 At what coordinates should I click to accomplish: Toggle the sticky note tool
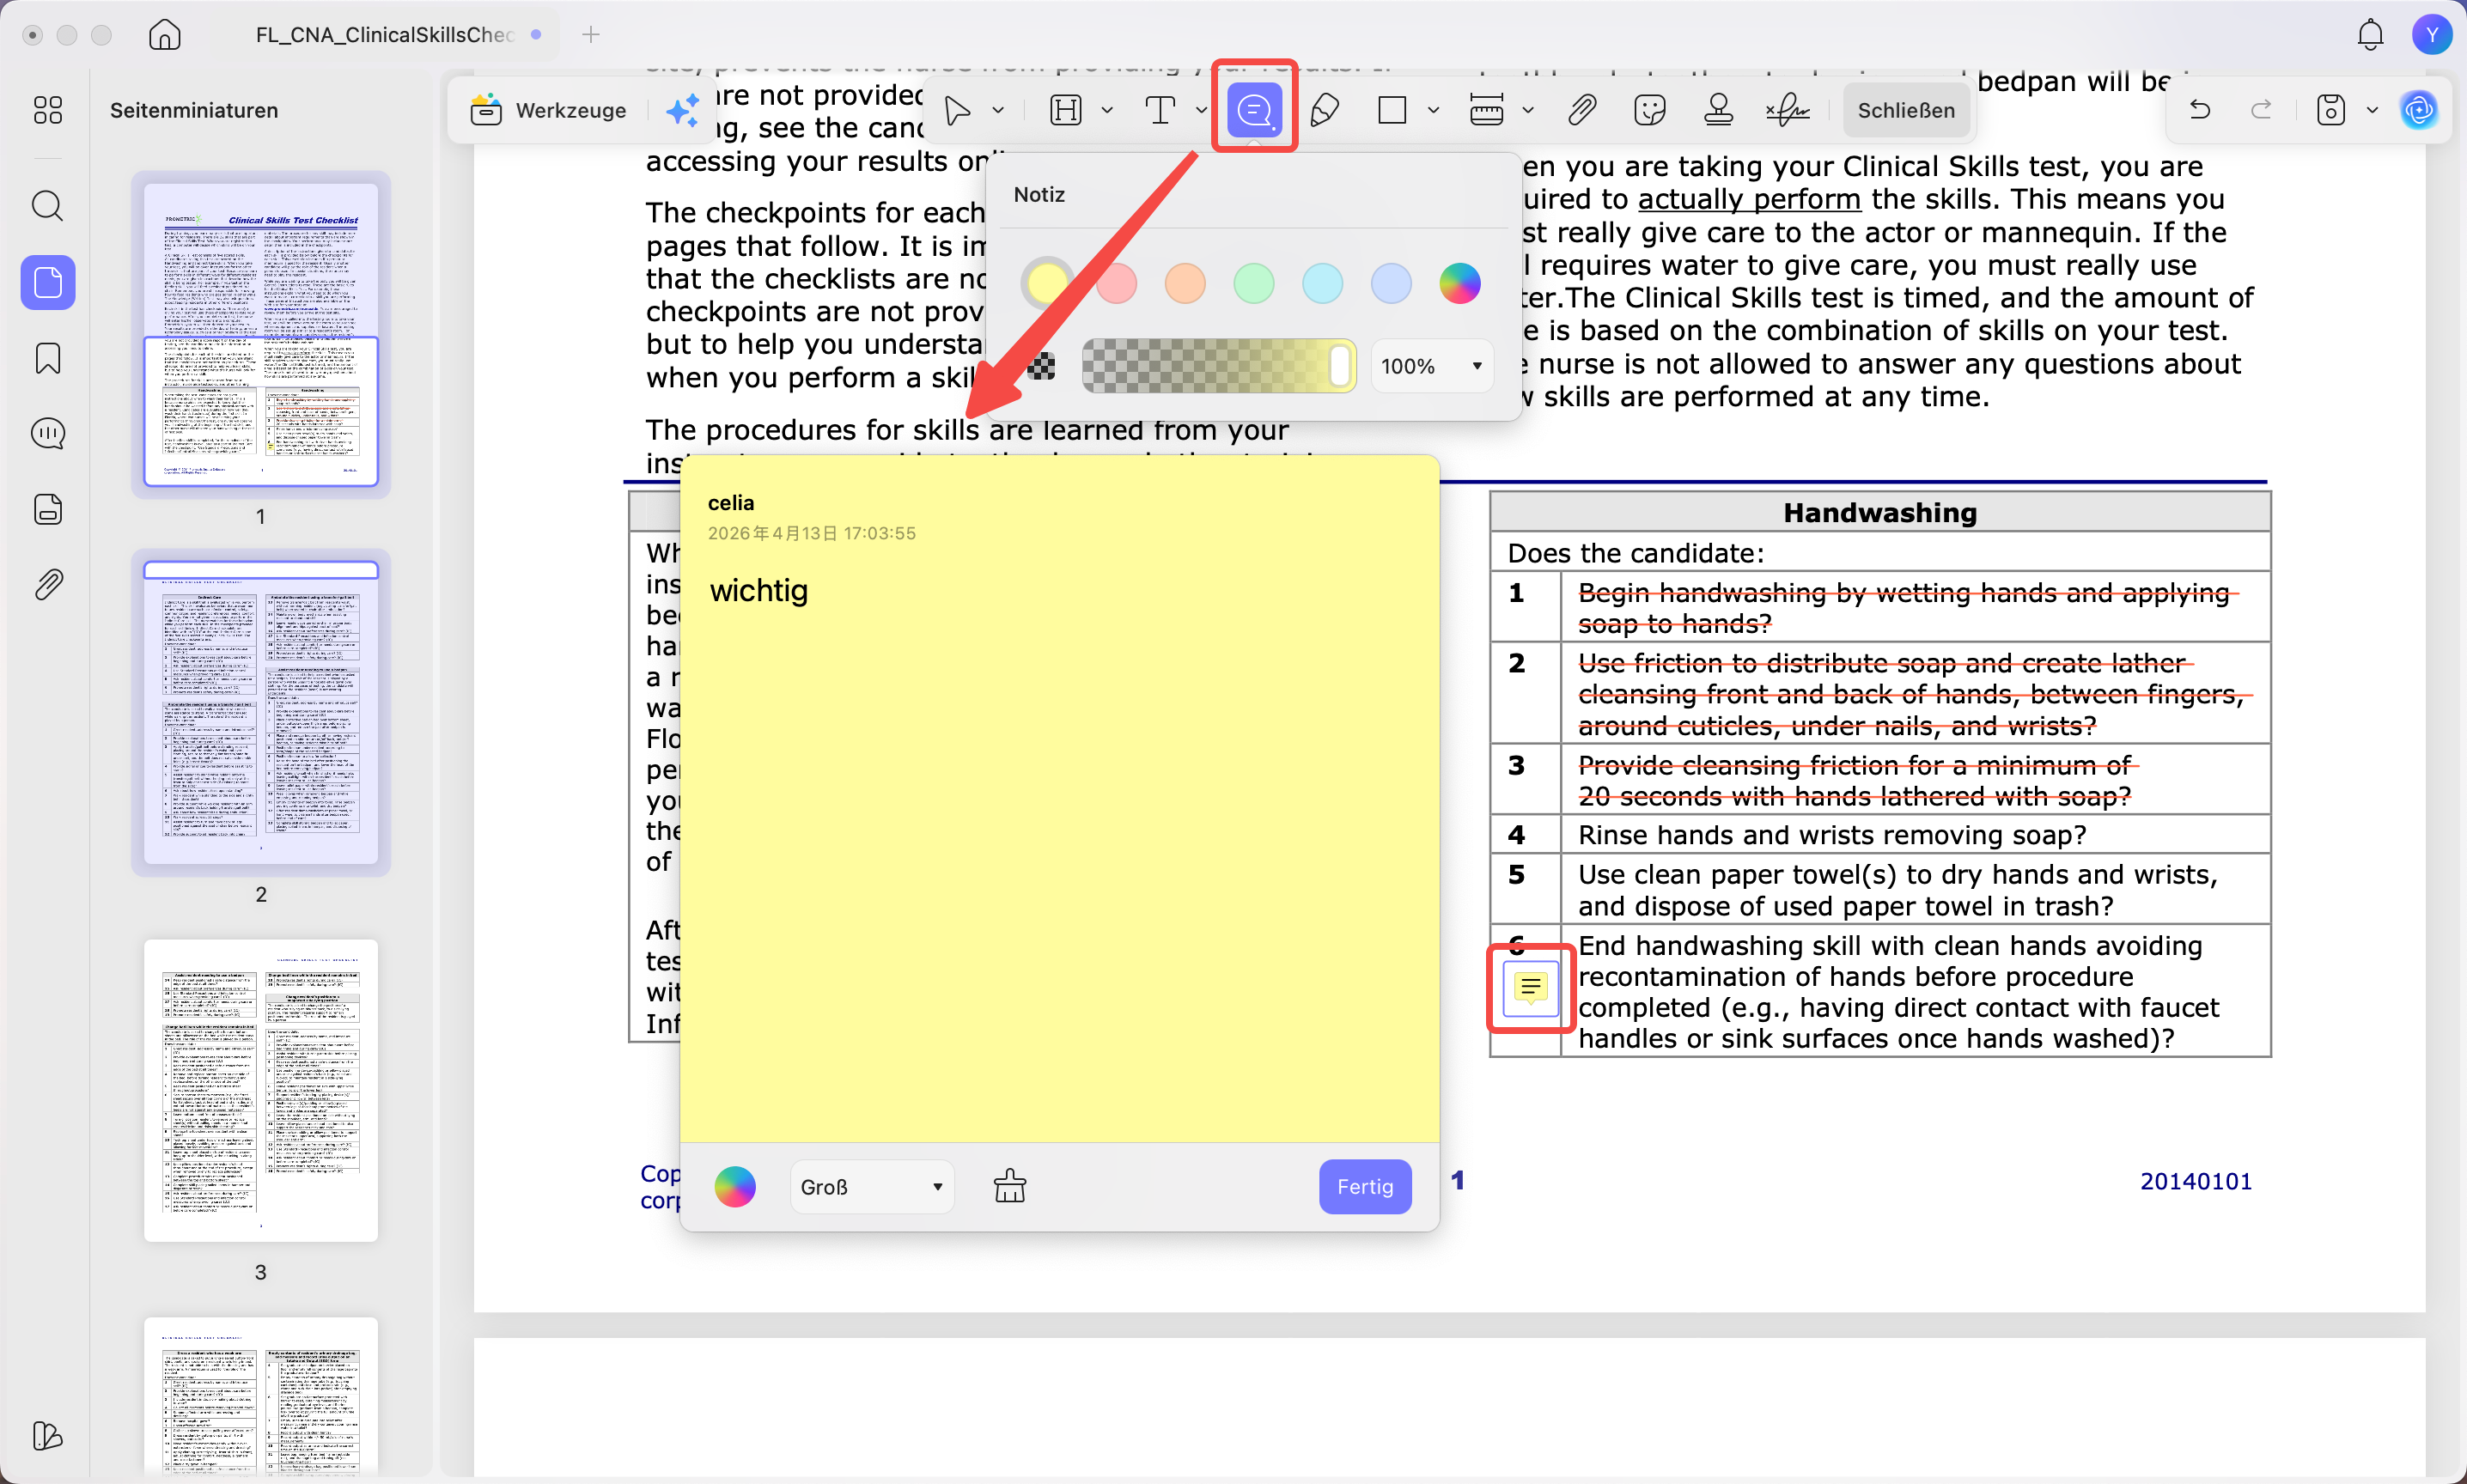click(1254, 110)
